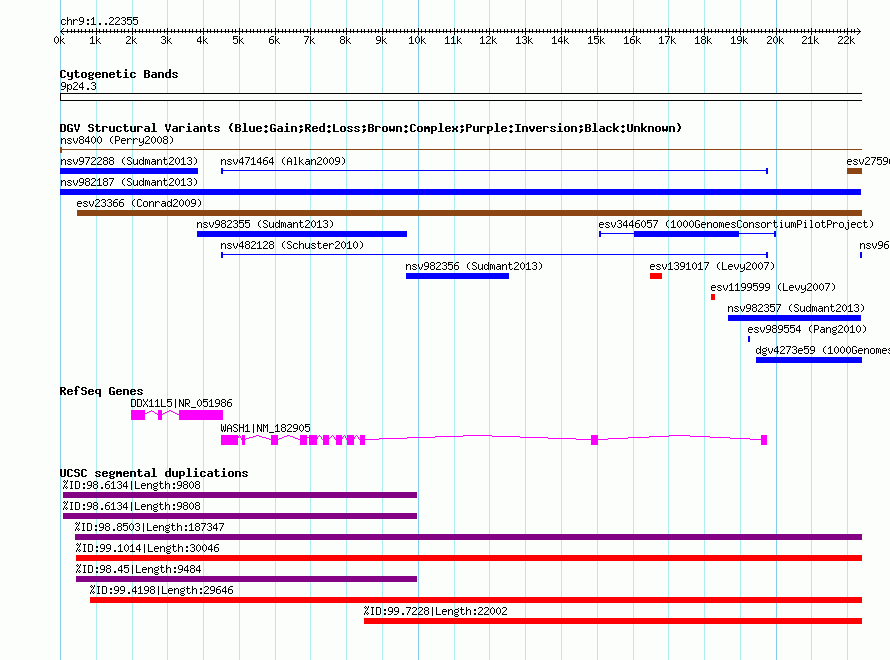Click the nsv471464 (Alkan2009) label
Image resolution: width=890 pixels, height=660 pixels.
point(283,161)
